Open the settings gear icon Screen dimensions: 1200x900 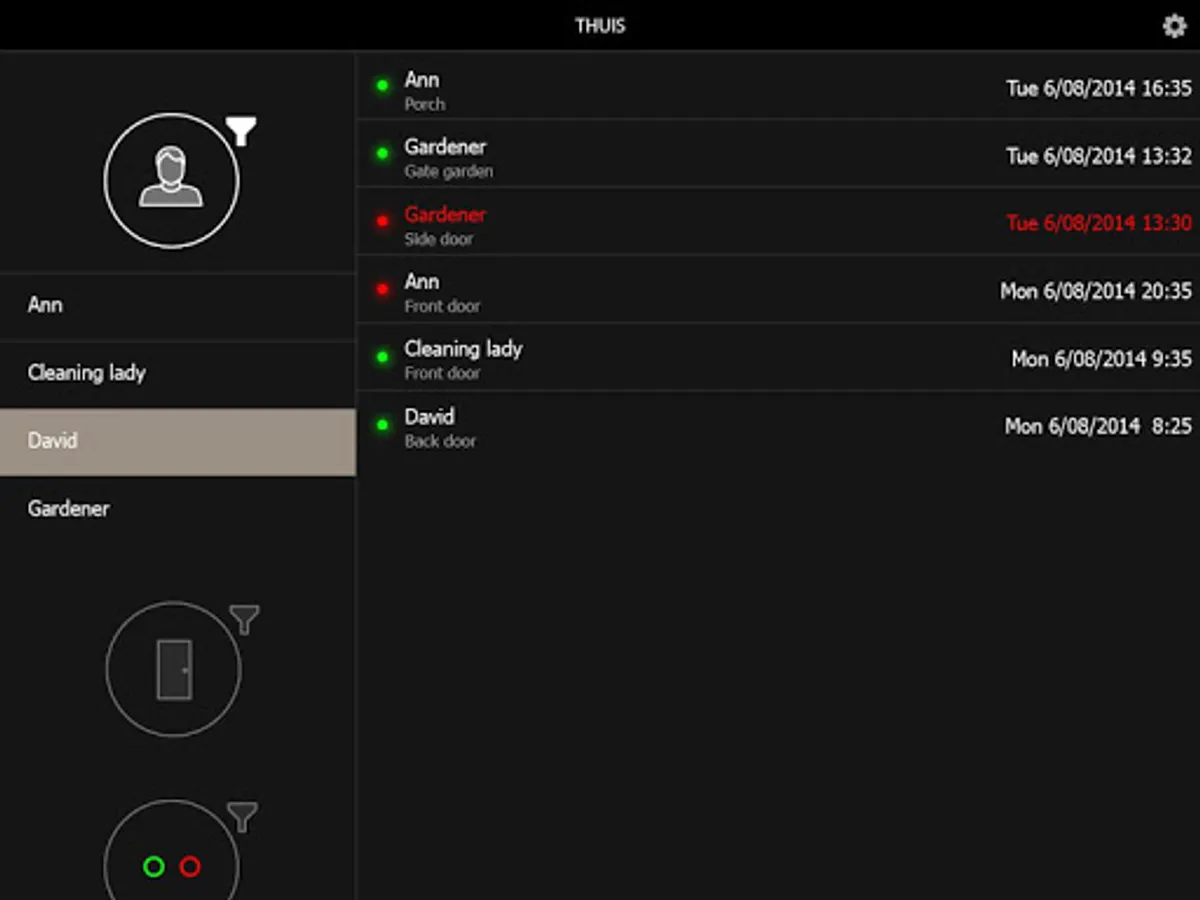coord(1174,25)
